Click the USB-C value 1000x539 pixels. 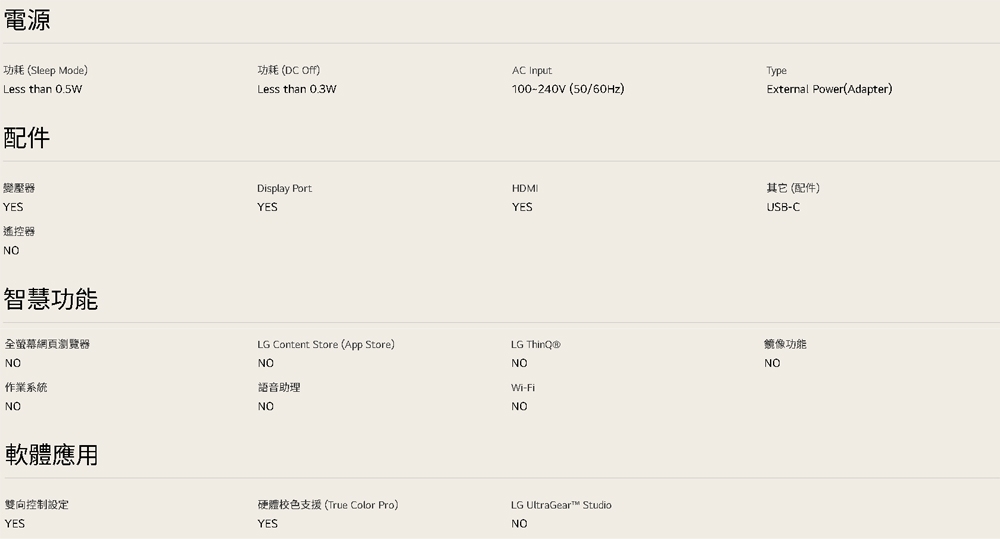click(x=783, y=207)
